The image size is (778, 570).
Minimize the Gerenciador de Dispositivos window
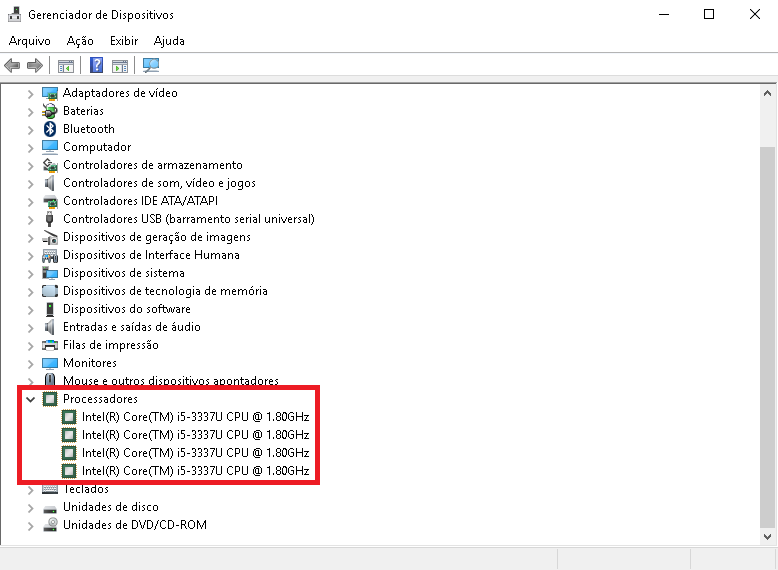click(x=664, y=14)
